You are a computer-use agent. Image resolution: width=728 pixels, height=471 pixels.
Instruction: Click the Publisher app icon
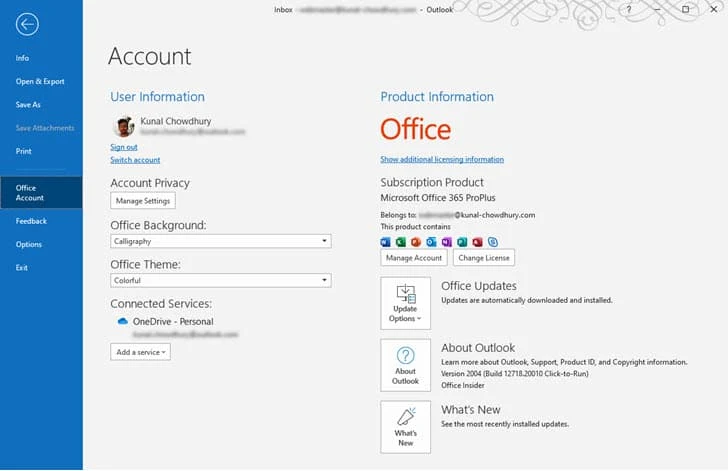click(462, 242)
